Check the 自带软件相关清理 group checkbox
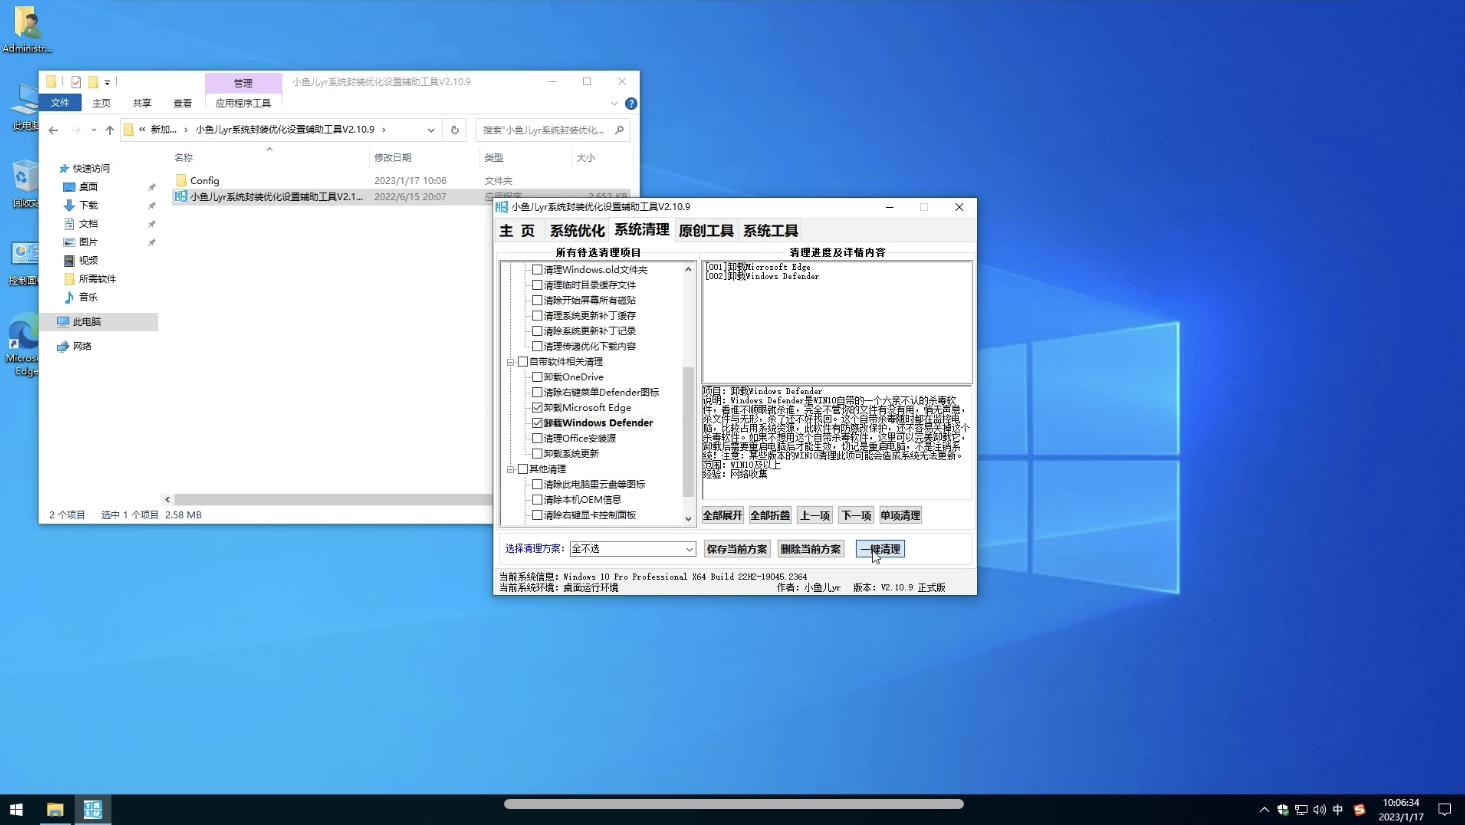 (x=523, y=362)
